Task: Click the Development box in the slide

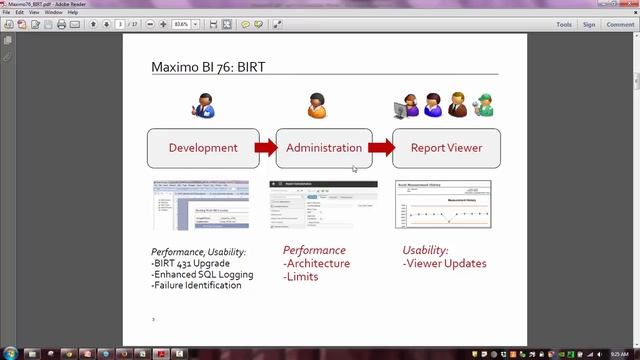Action: coord(203,148)
